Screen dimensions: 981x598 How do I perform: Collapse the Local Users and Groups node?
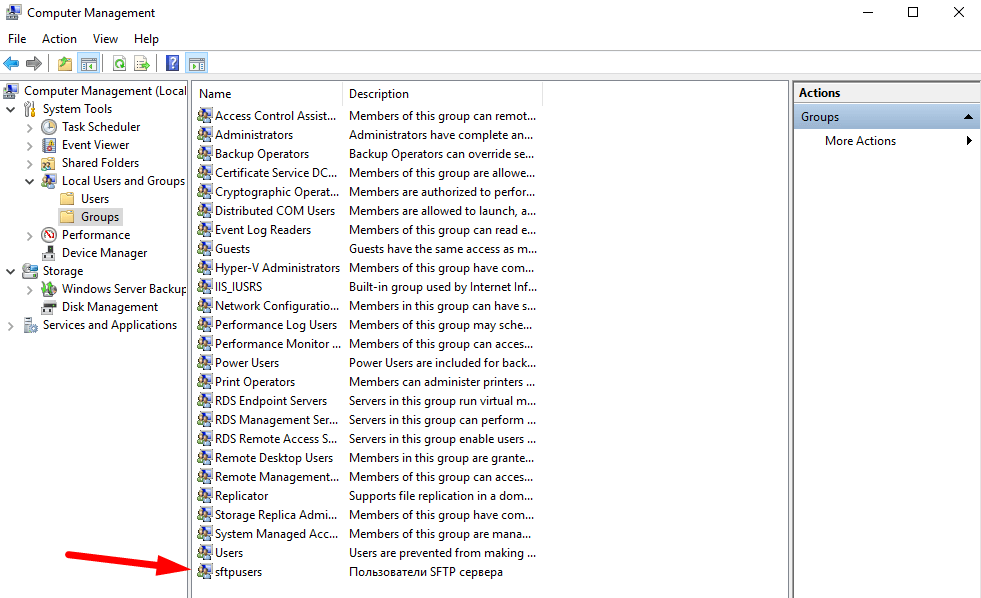tap(29, 181)
